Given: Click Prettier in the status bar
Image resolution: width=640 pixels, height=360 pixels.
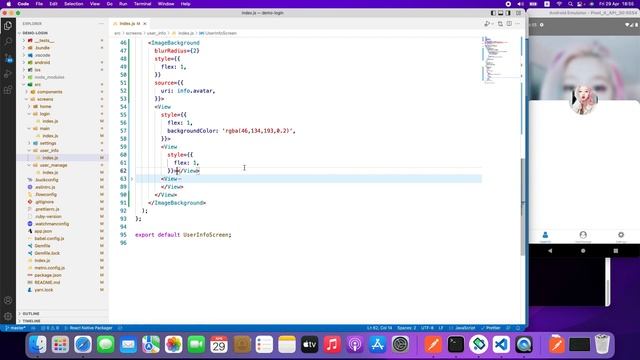Looking at the screenshot, I should (491, 328).
